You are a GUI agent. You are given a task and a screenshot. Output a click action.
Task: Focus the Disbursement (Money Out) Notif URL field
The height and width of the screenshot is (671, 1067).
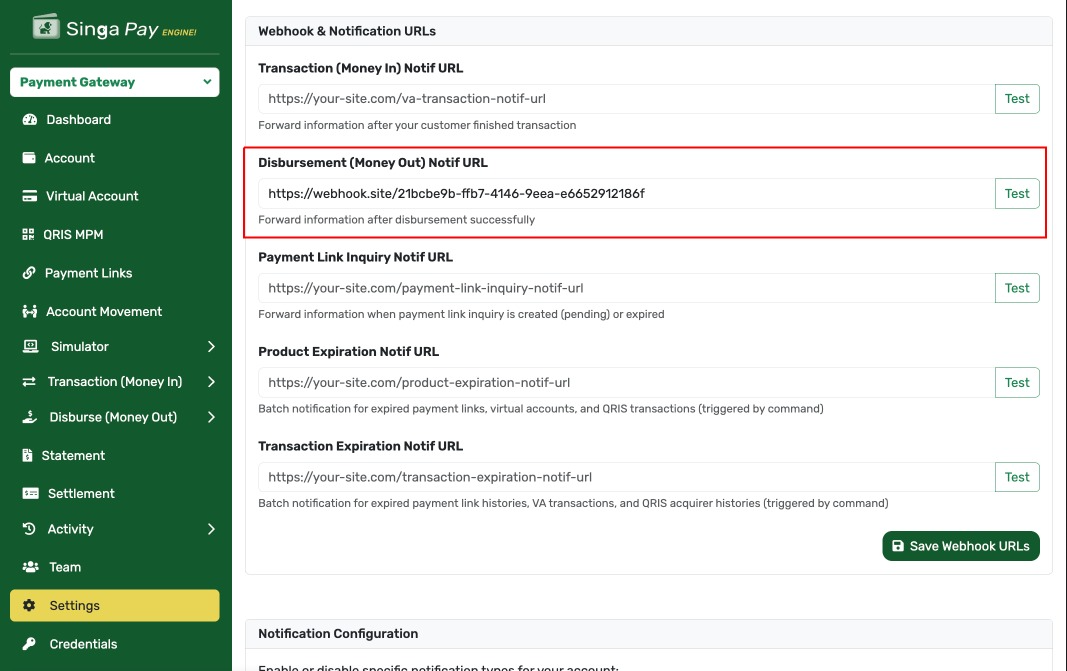pos(626,193)
